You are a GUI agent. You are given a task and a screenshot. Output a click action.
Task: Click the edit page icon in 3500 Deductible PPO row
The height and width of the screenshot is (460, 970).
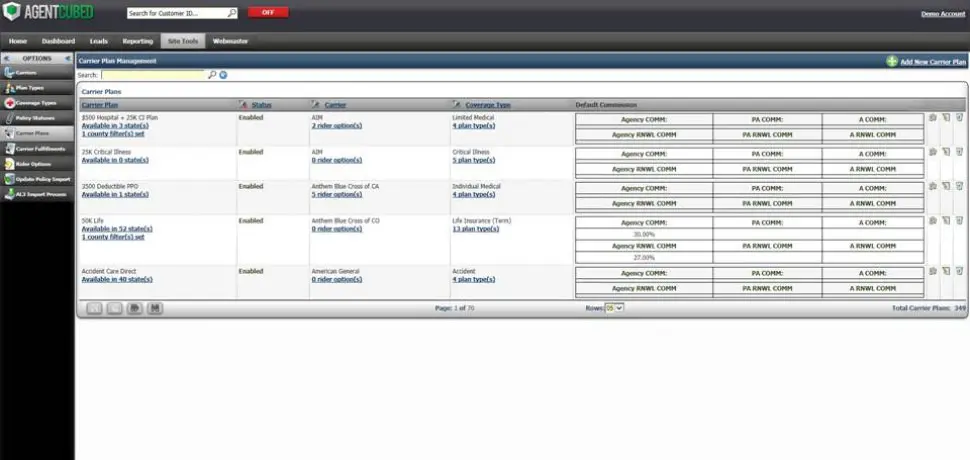click(946, 186)
